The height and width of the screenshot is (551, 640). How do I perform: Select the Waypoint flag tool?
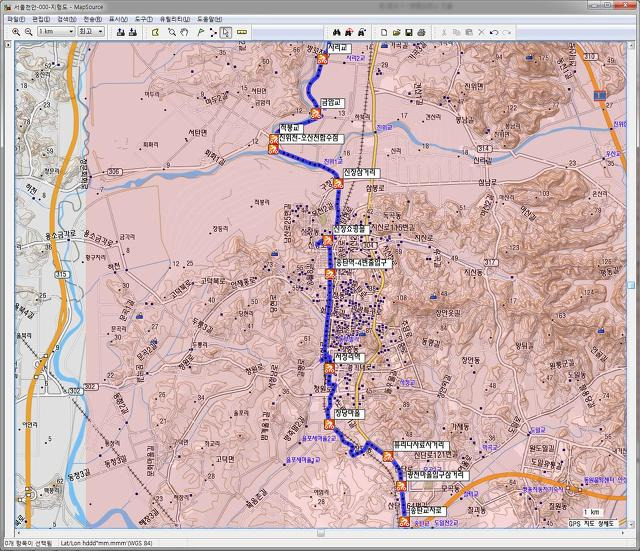coord(200,32)
